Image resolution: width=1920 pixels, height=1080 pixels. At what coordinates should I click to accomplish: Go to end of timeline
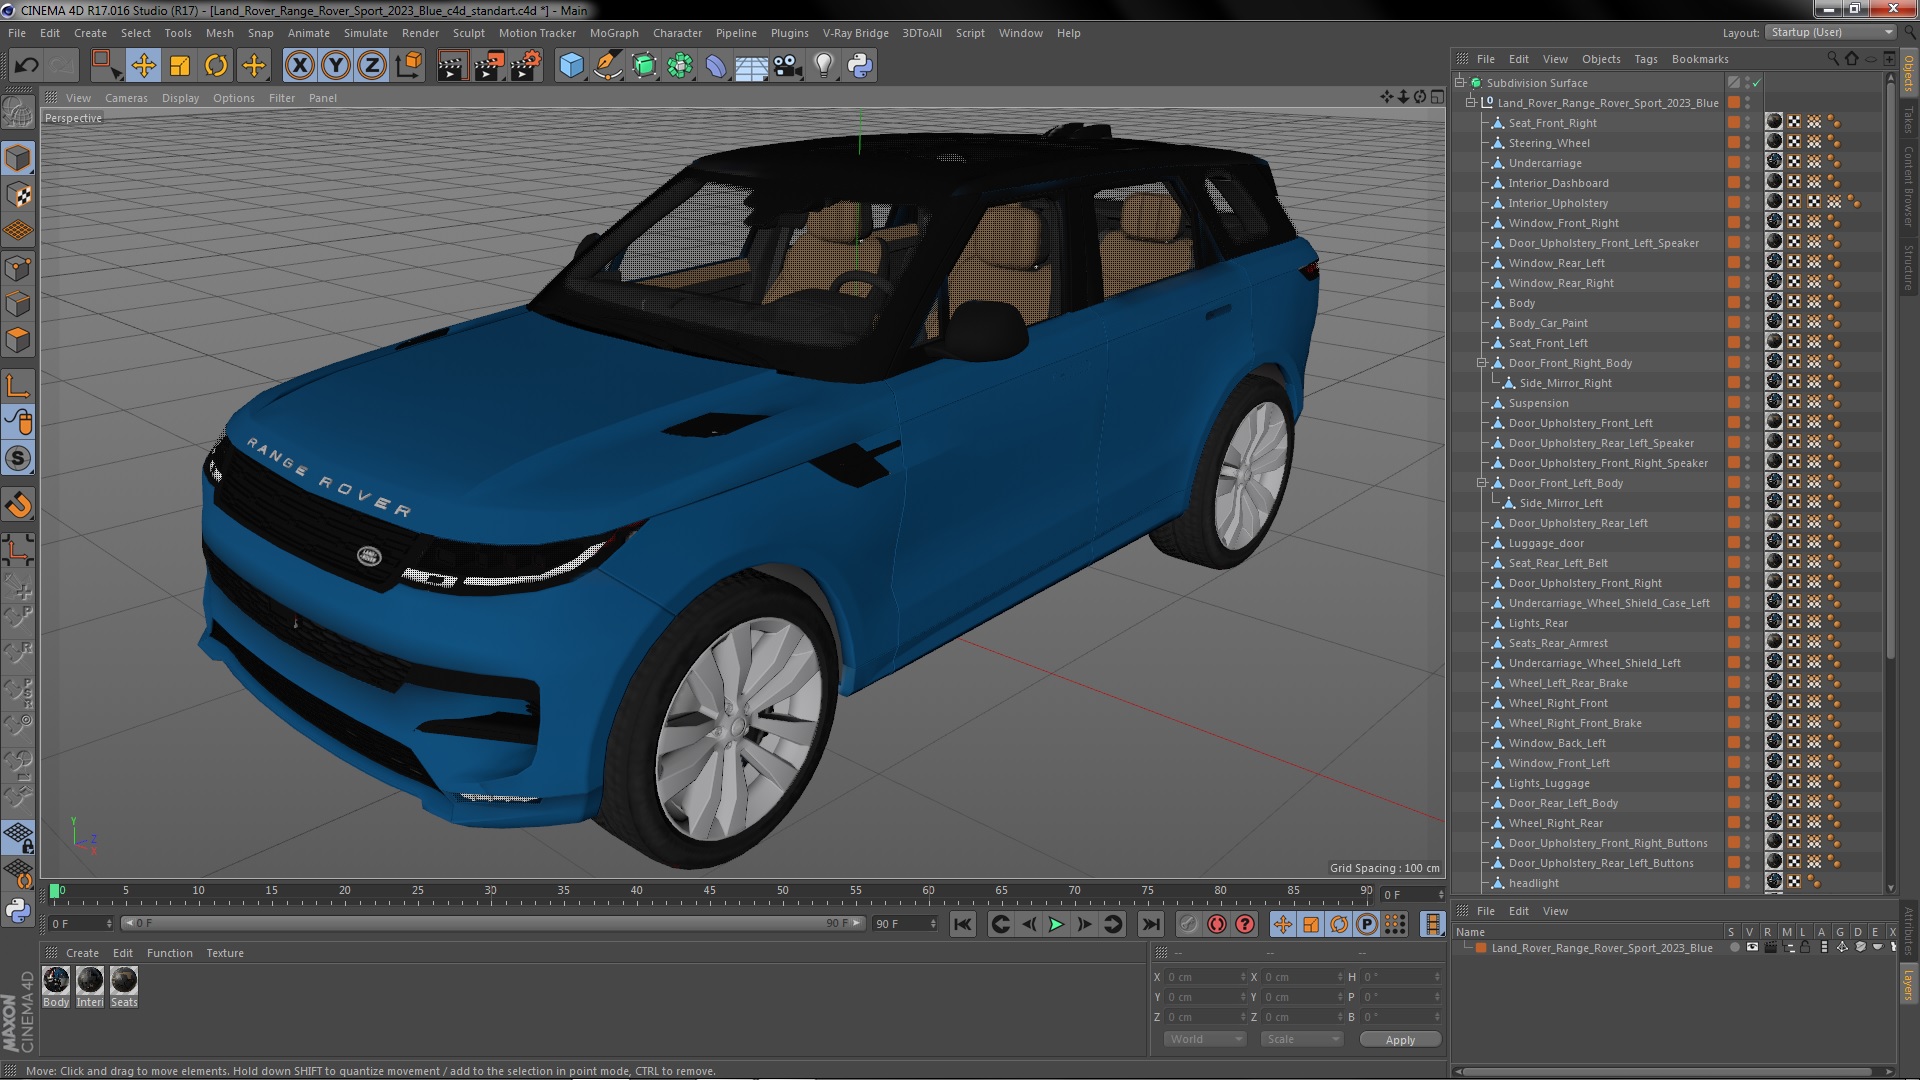(x=1151, y=925)
